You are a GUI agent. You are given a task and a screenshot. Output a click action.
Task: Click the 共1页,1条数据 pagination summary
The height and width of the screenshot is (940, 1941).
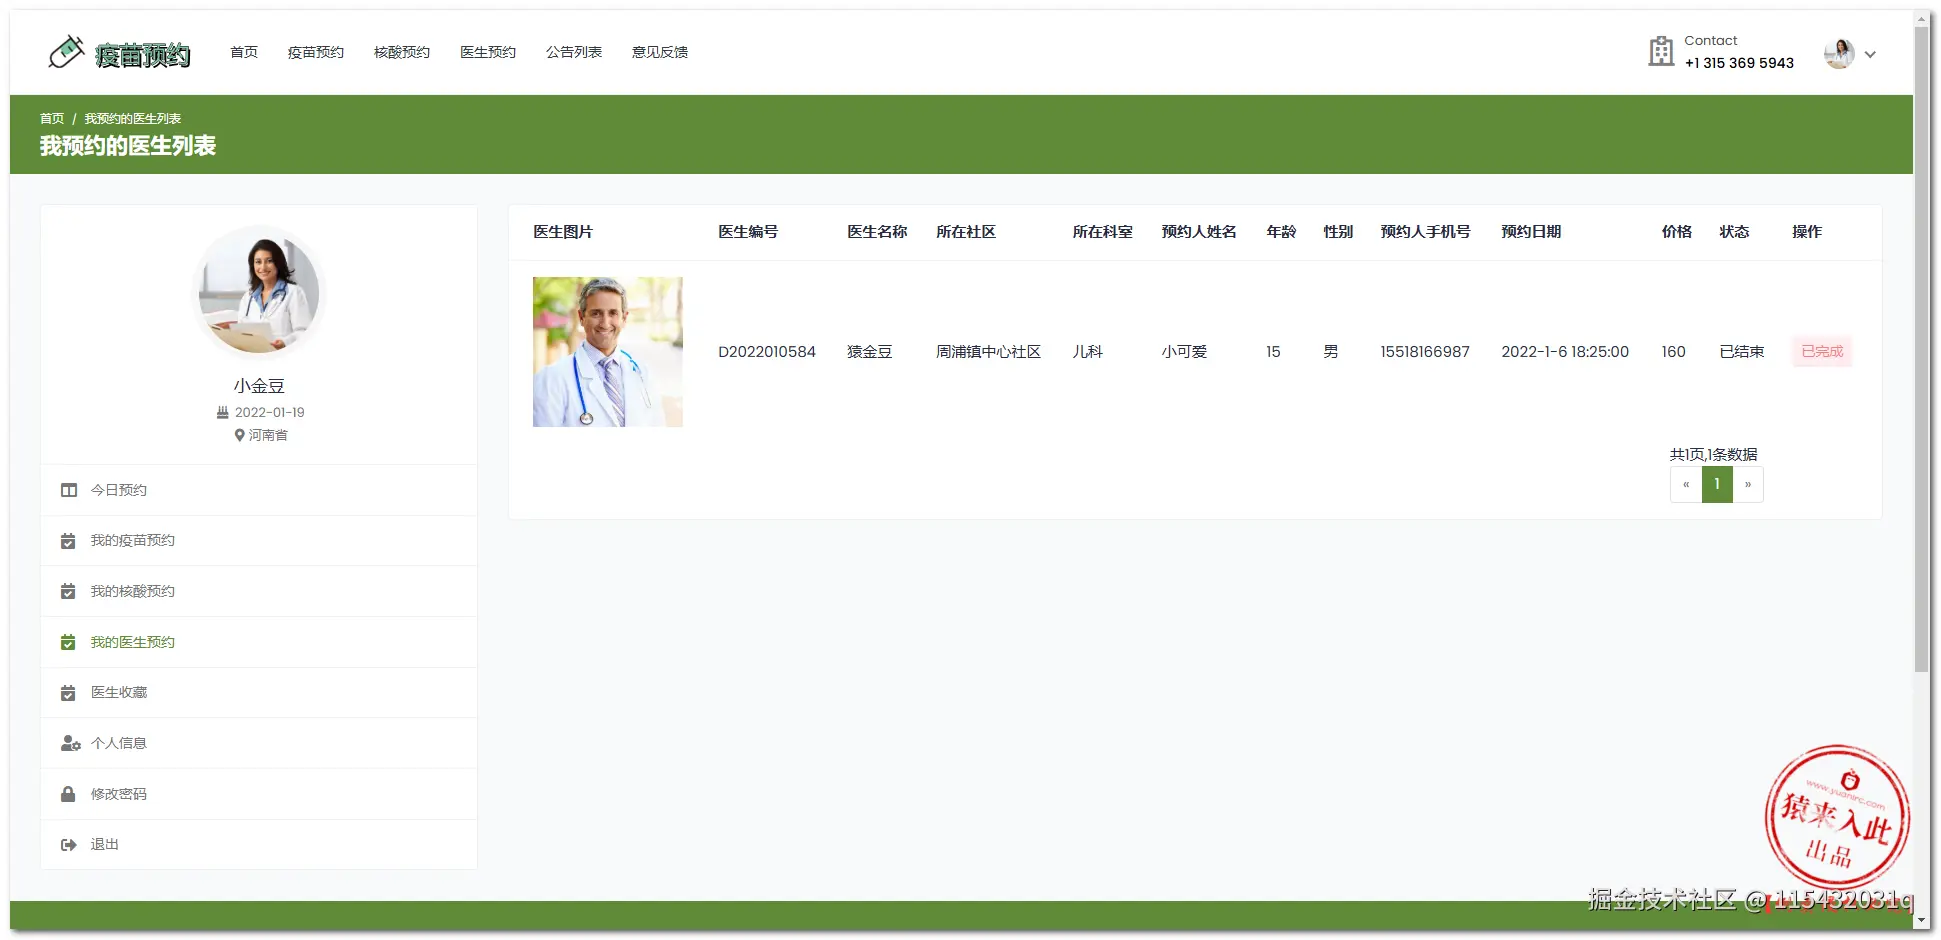coord(1713,454)
